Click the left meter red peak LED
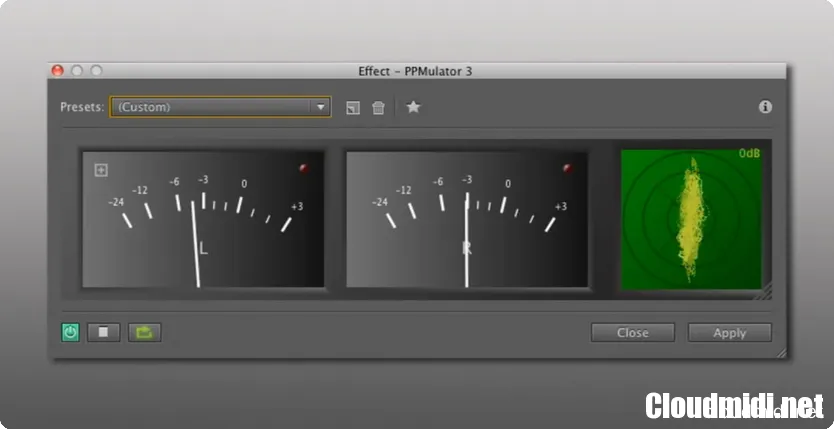 [x=304, y=169]
